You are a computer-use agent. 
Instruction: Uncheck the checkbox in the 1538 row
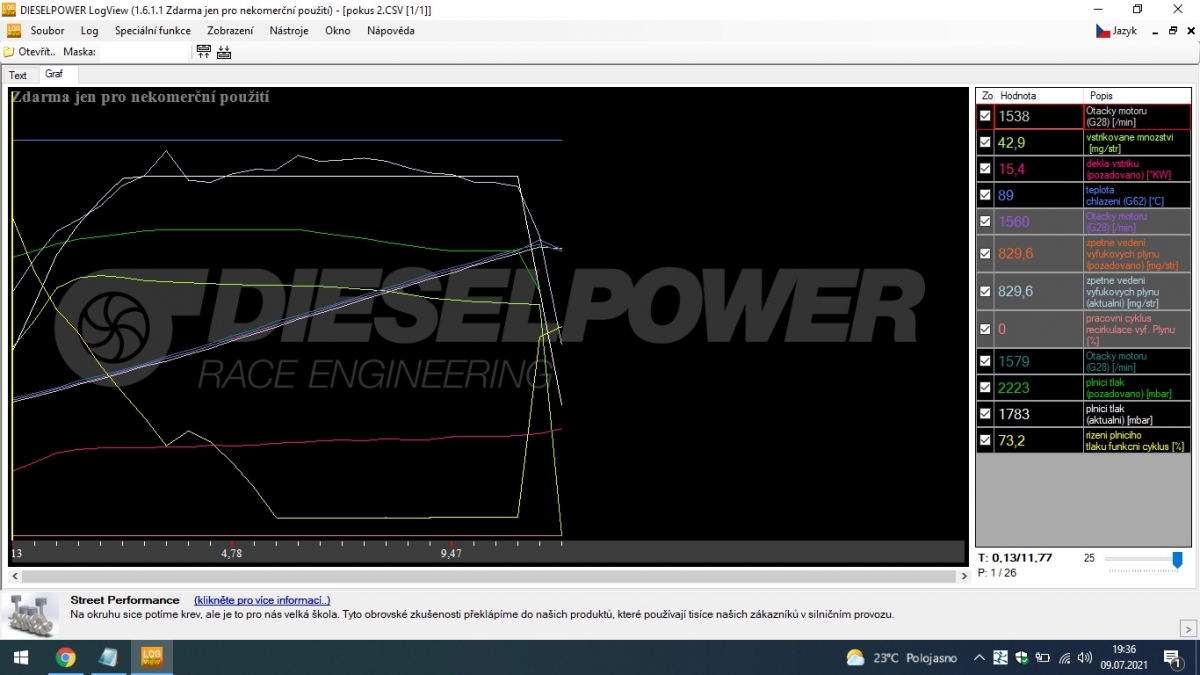tap(985, 116)
